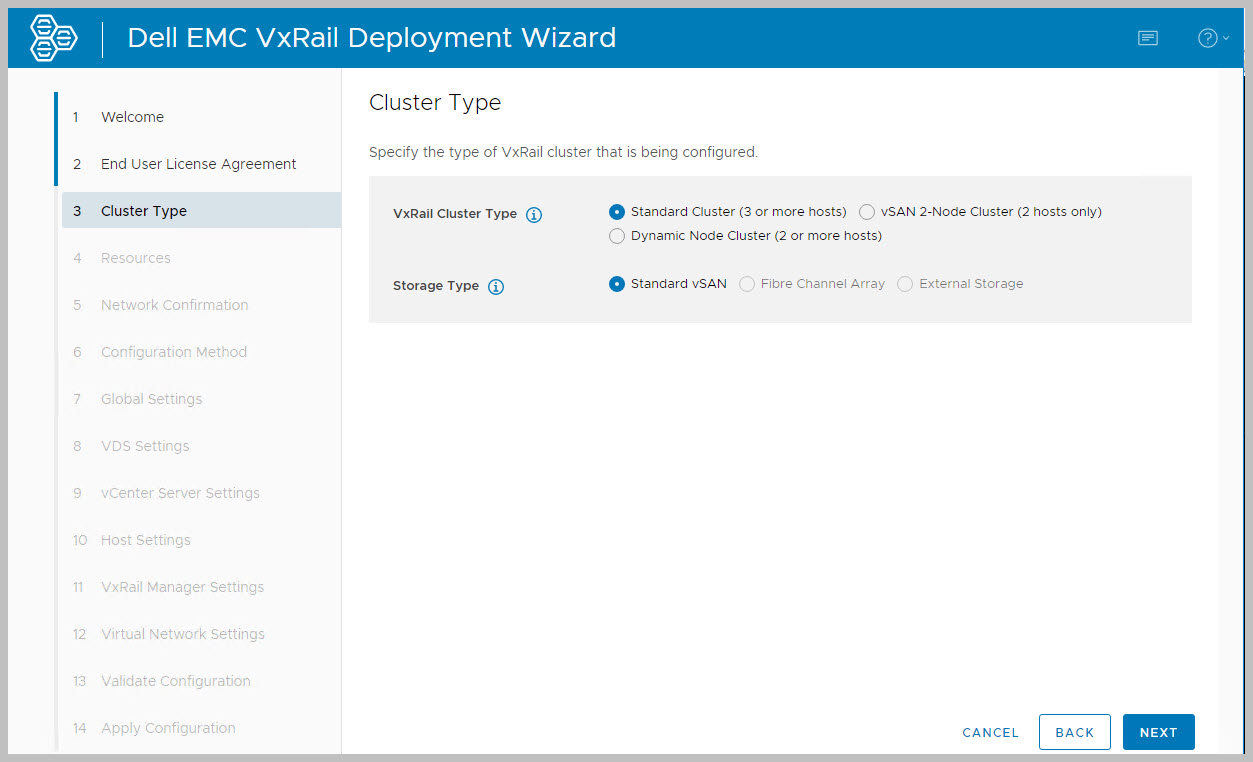
Task: Open the messages panel icon in header
Action: [1148, 38]
